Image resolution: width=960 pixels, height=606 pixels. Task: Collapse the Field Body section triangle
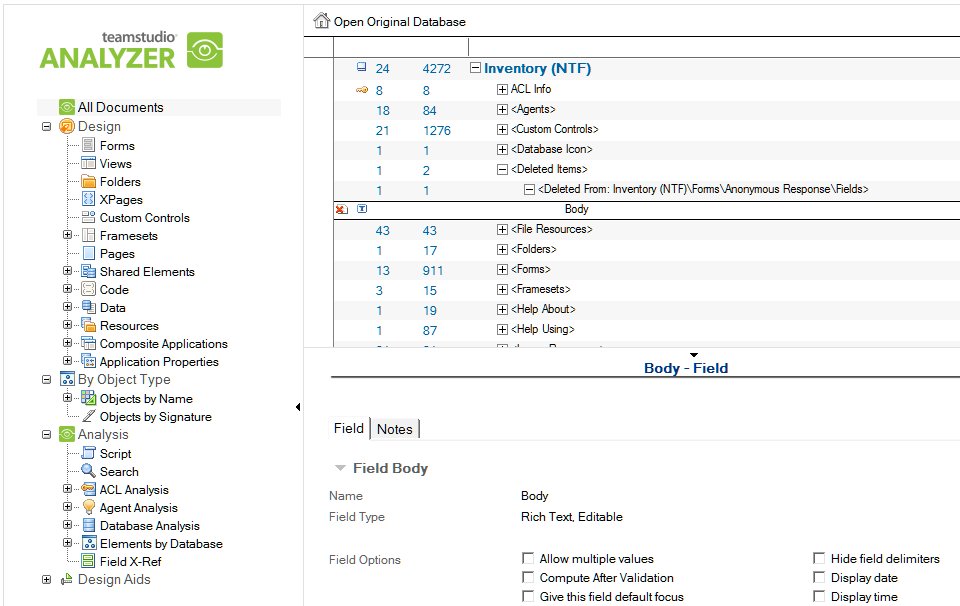click(x=340, y=468)
